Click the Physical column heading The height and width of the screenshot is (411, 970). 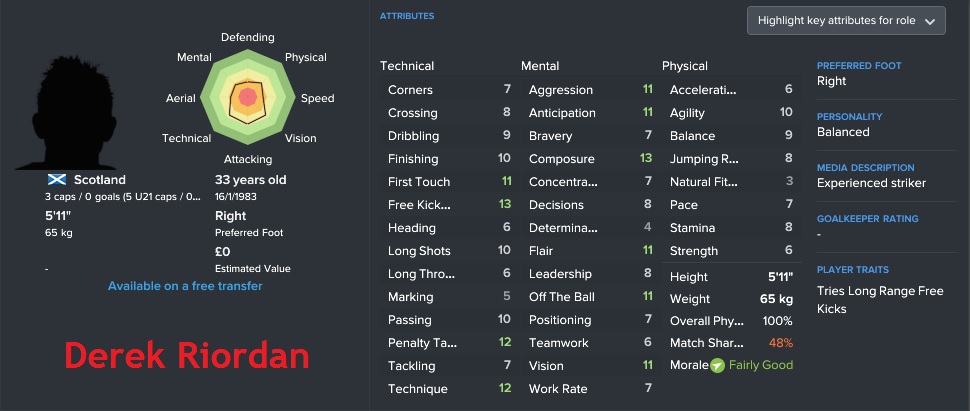point(685,66)
